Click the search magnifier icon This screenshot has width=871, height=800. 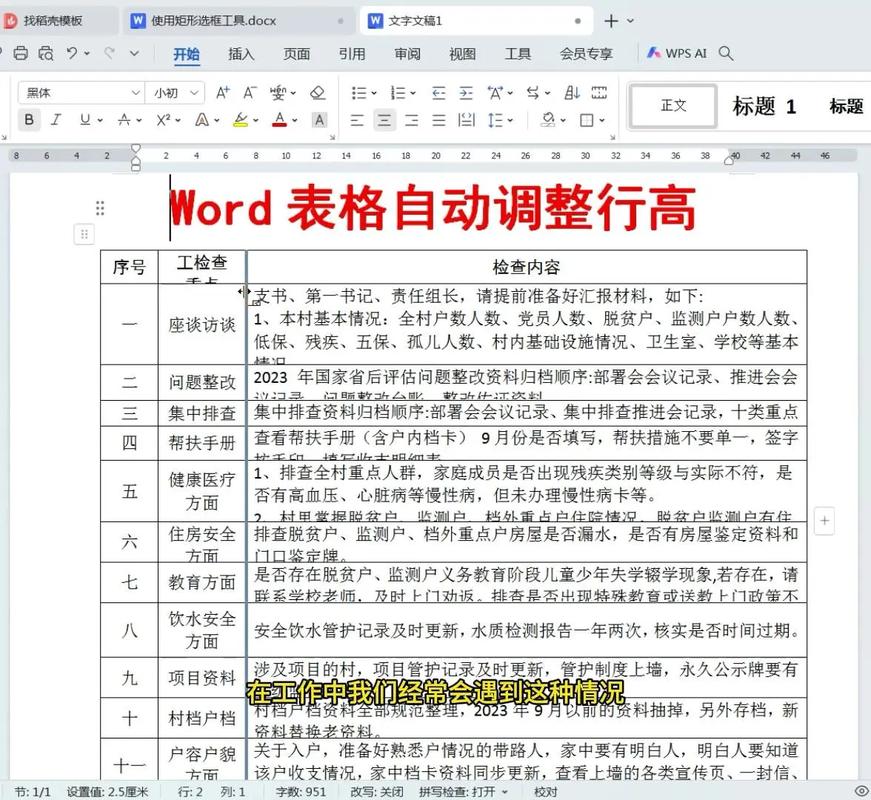pyautogui.click(x=727, y=53)
